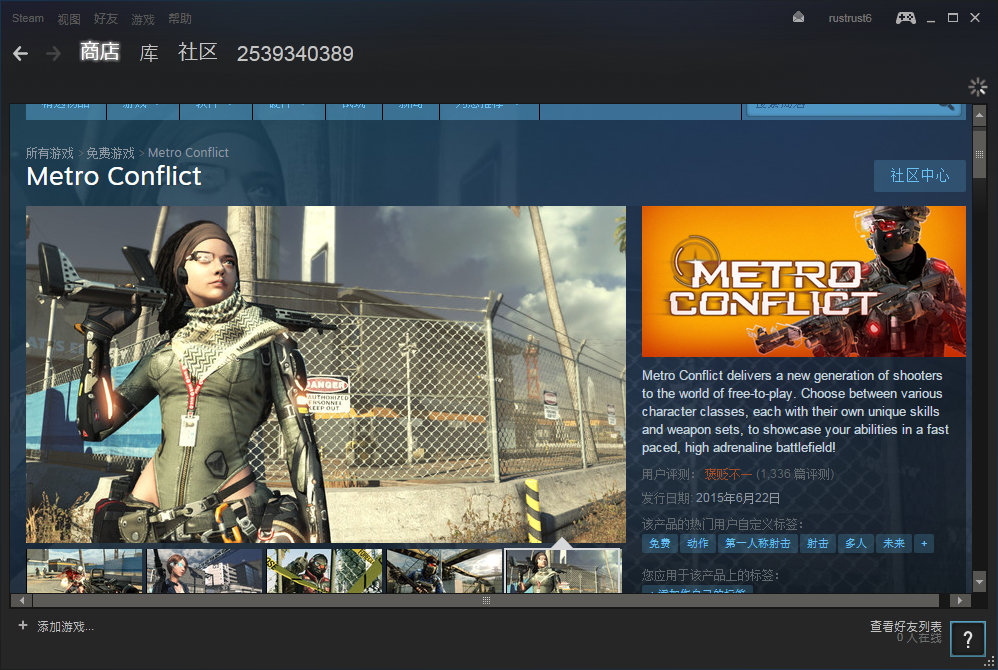The height and width of the screenshot is (670, 998).
Task: Select the 动作 tag
Action: click(x=698, y=543)
